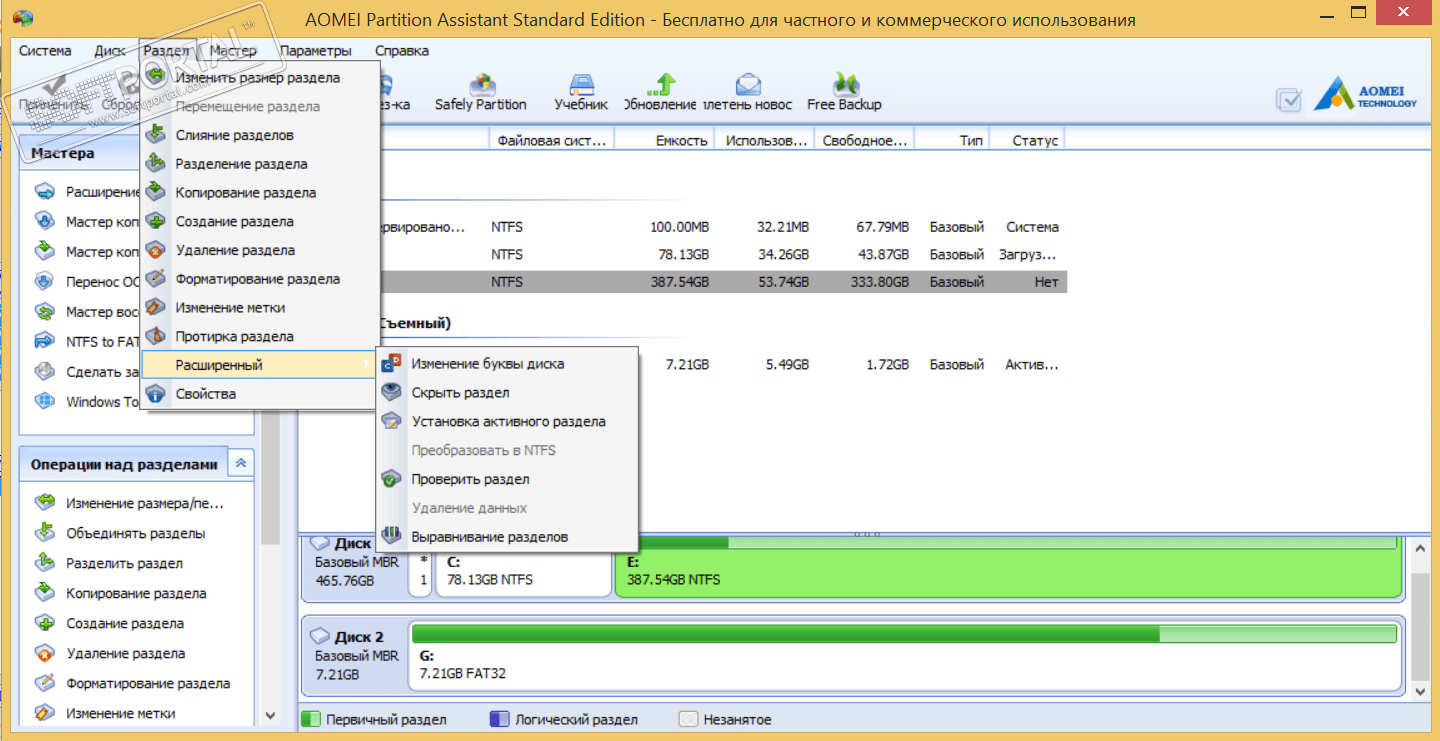Click Форматирование раздела icon in Раздел menu

click(156, 279)
